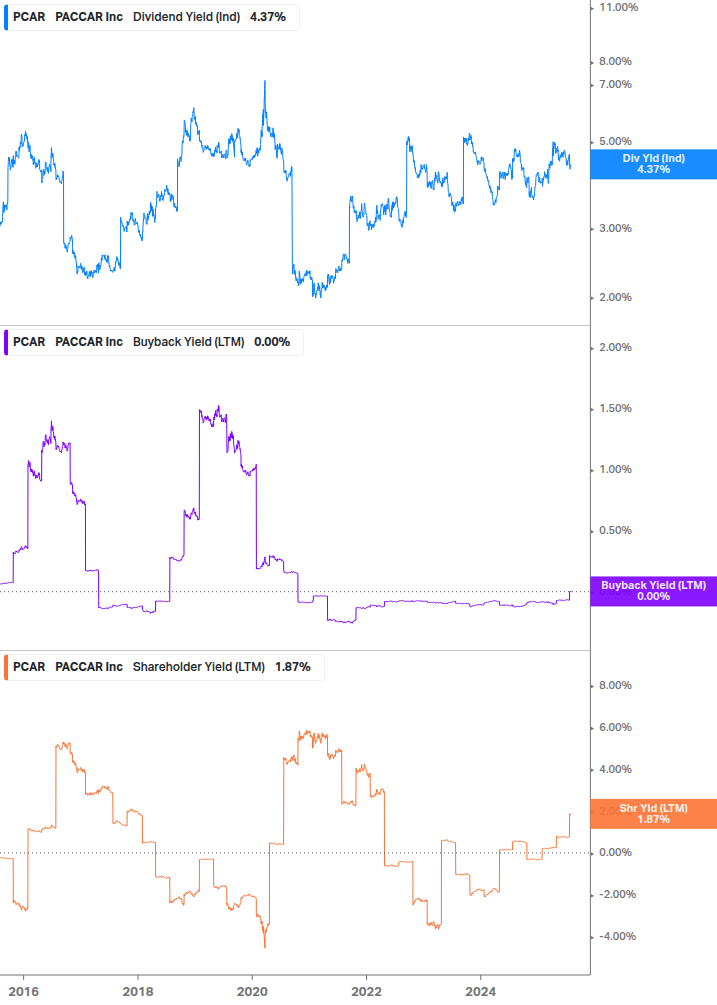This screenshot has height=1005, width=717.
Task: Click the 4.00% axis label on shareholder yield chart
Action: pos(615,769)
